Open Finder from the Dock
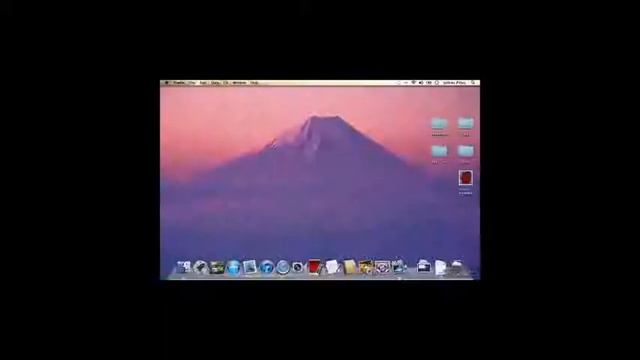 coord(184,267)
